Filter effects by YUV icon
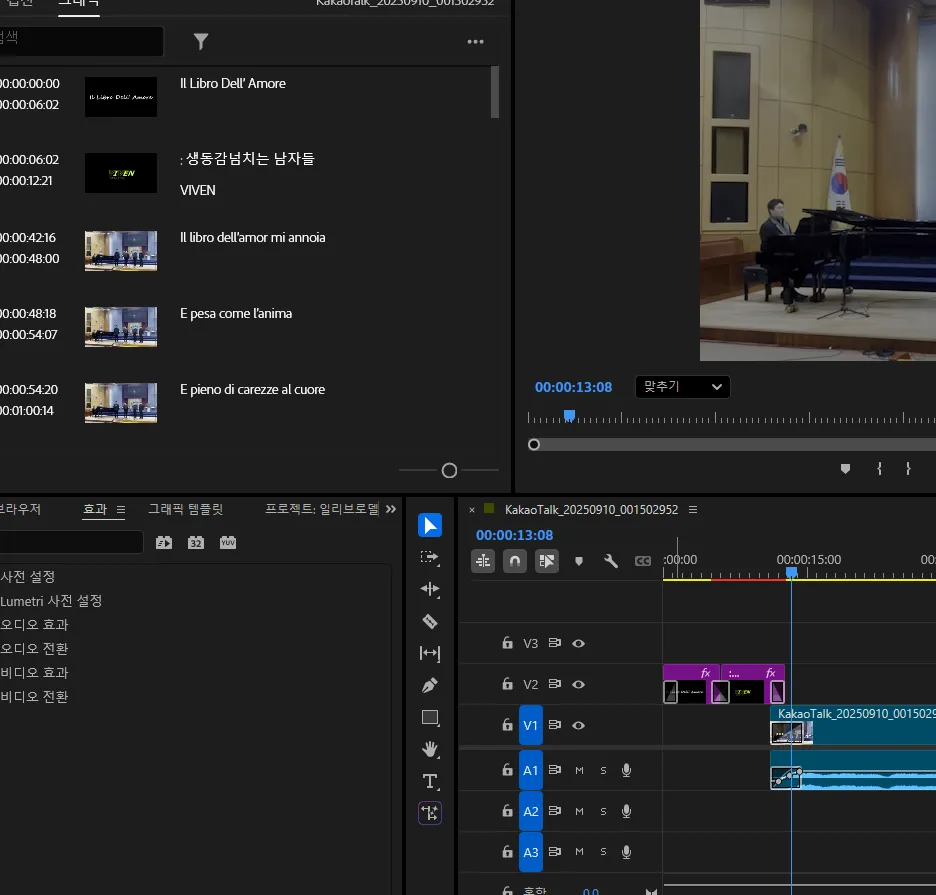This screenshot has width=936, height=895. 228,543
